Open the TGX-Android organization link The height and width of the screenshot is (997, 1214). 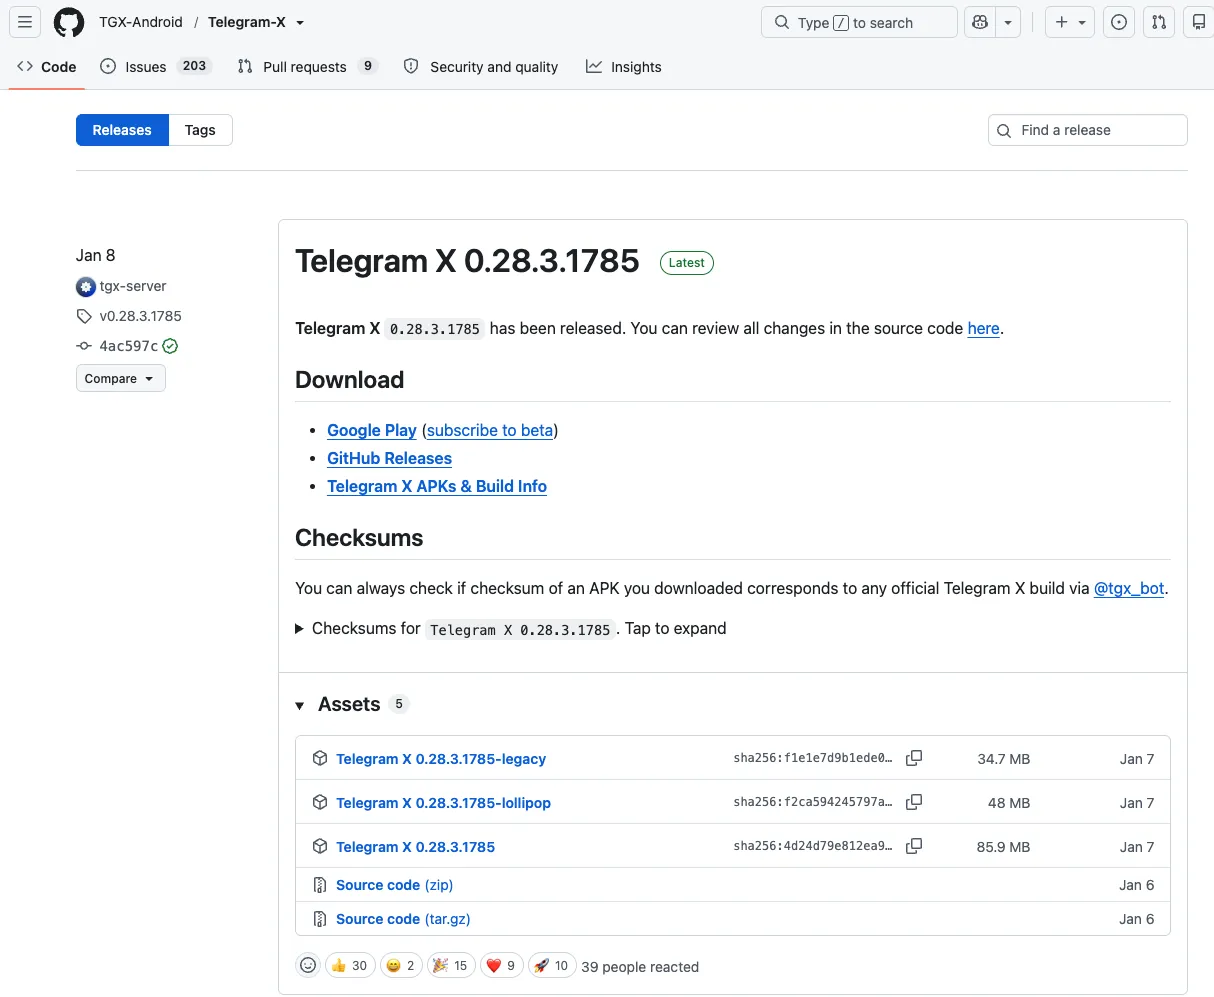[x=141, y=22]
